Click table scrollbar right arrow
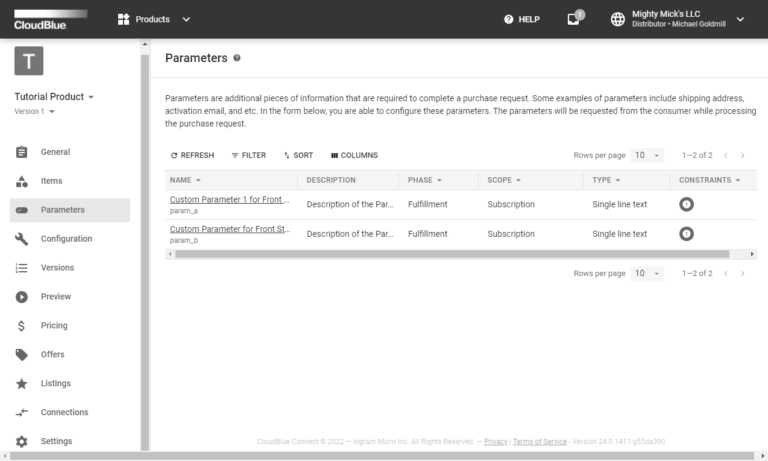768x461 pixels. pyautogui.click(x=752, y=254)
